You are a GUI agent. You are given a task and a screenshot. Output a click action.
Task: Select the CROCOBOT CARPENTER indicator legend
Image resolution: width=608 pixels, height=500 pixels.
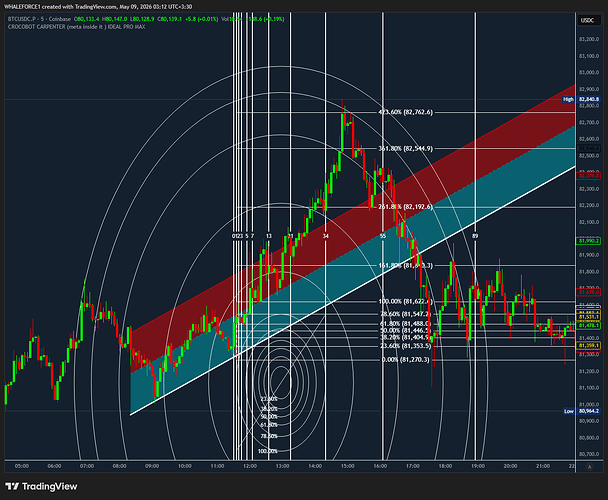pyautogui.click(x=76, y=27)
